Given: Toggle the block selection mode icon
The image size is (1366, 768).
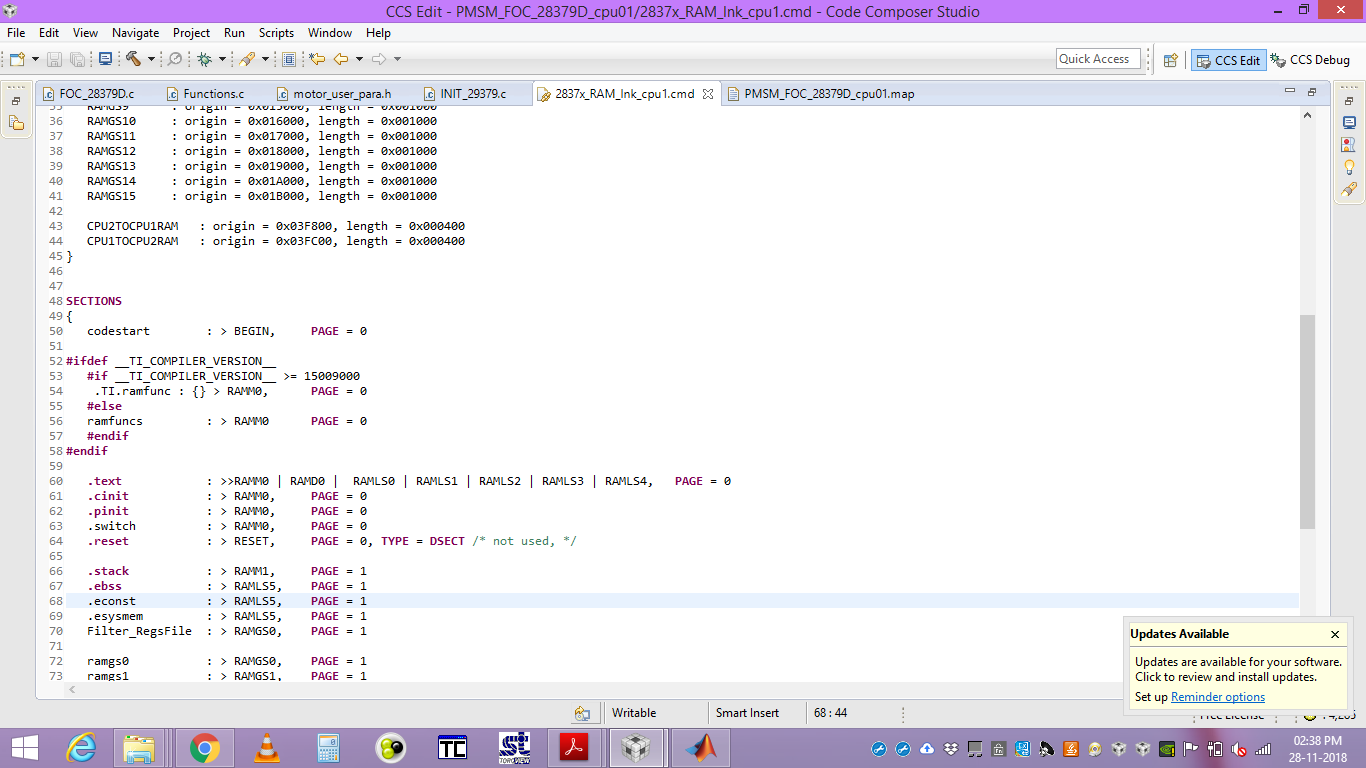Looking at the screenshot, I should pyautogui.click(x=289, y=59).
